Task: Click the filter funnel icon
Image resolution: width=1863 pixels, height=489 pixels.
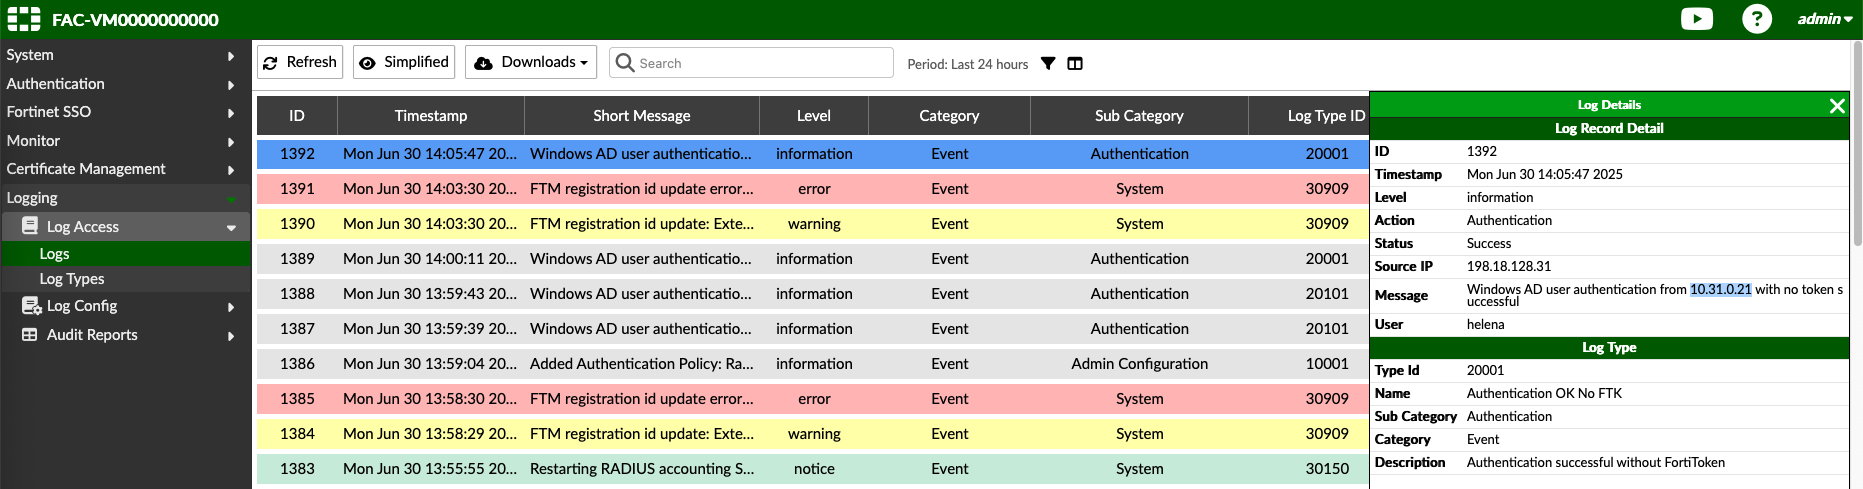Action: coord(1048,64)
